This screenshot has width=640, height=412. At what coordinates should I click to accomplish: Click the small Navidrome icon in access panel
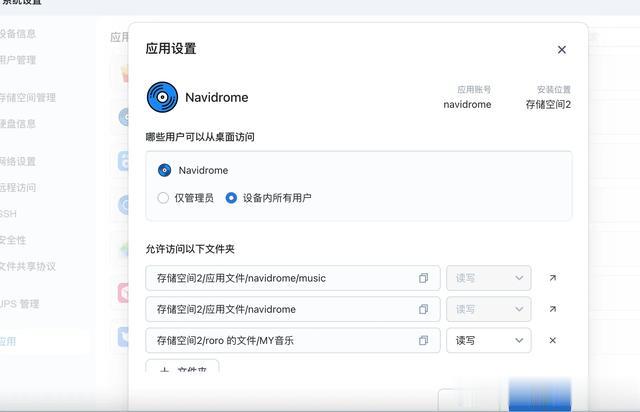tap(164, 170)
